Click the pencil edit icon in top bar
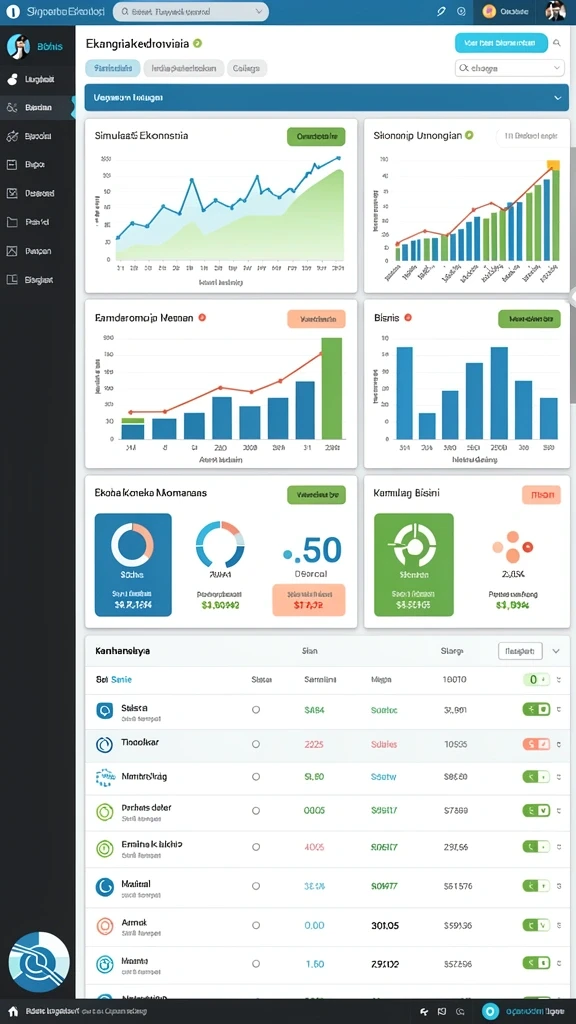This screenshot has width=576, height=1024. click(x=441, y=11)
